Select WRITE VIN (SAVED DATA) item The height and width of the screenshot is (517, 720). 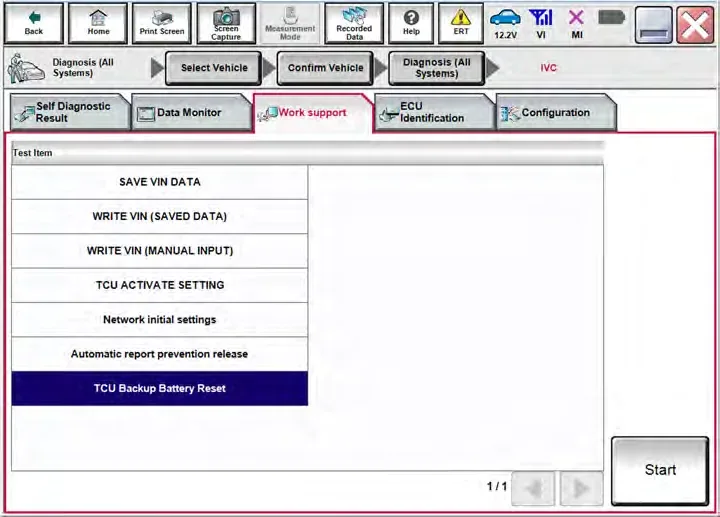point(160,217)
